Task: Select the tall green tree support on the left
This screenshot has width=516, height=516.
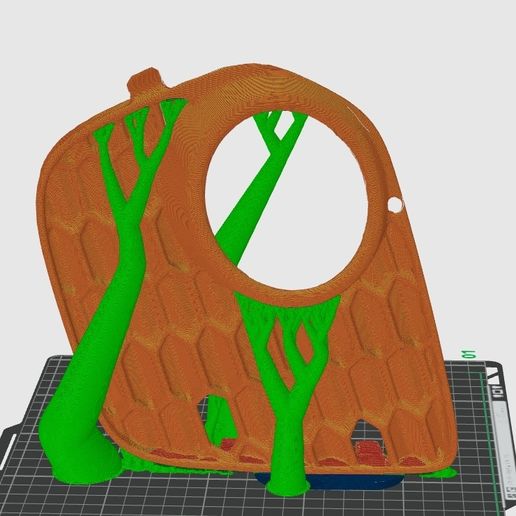Action: tap(100, 300)
